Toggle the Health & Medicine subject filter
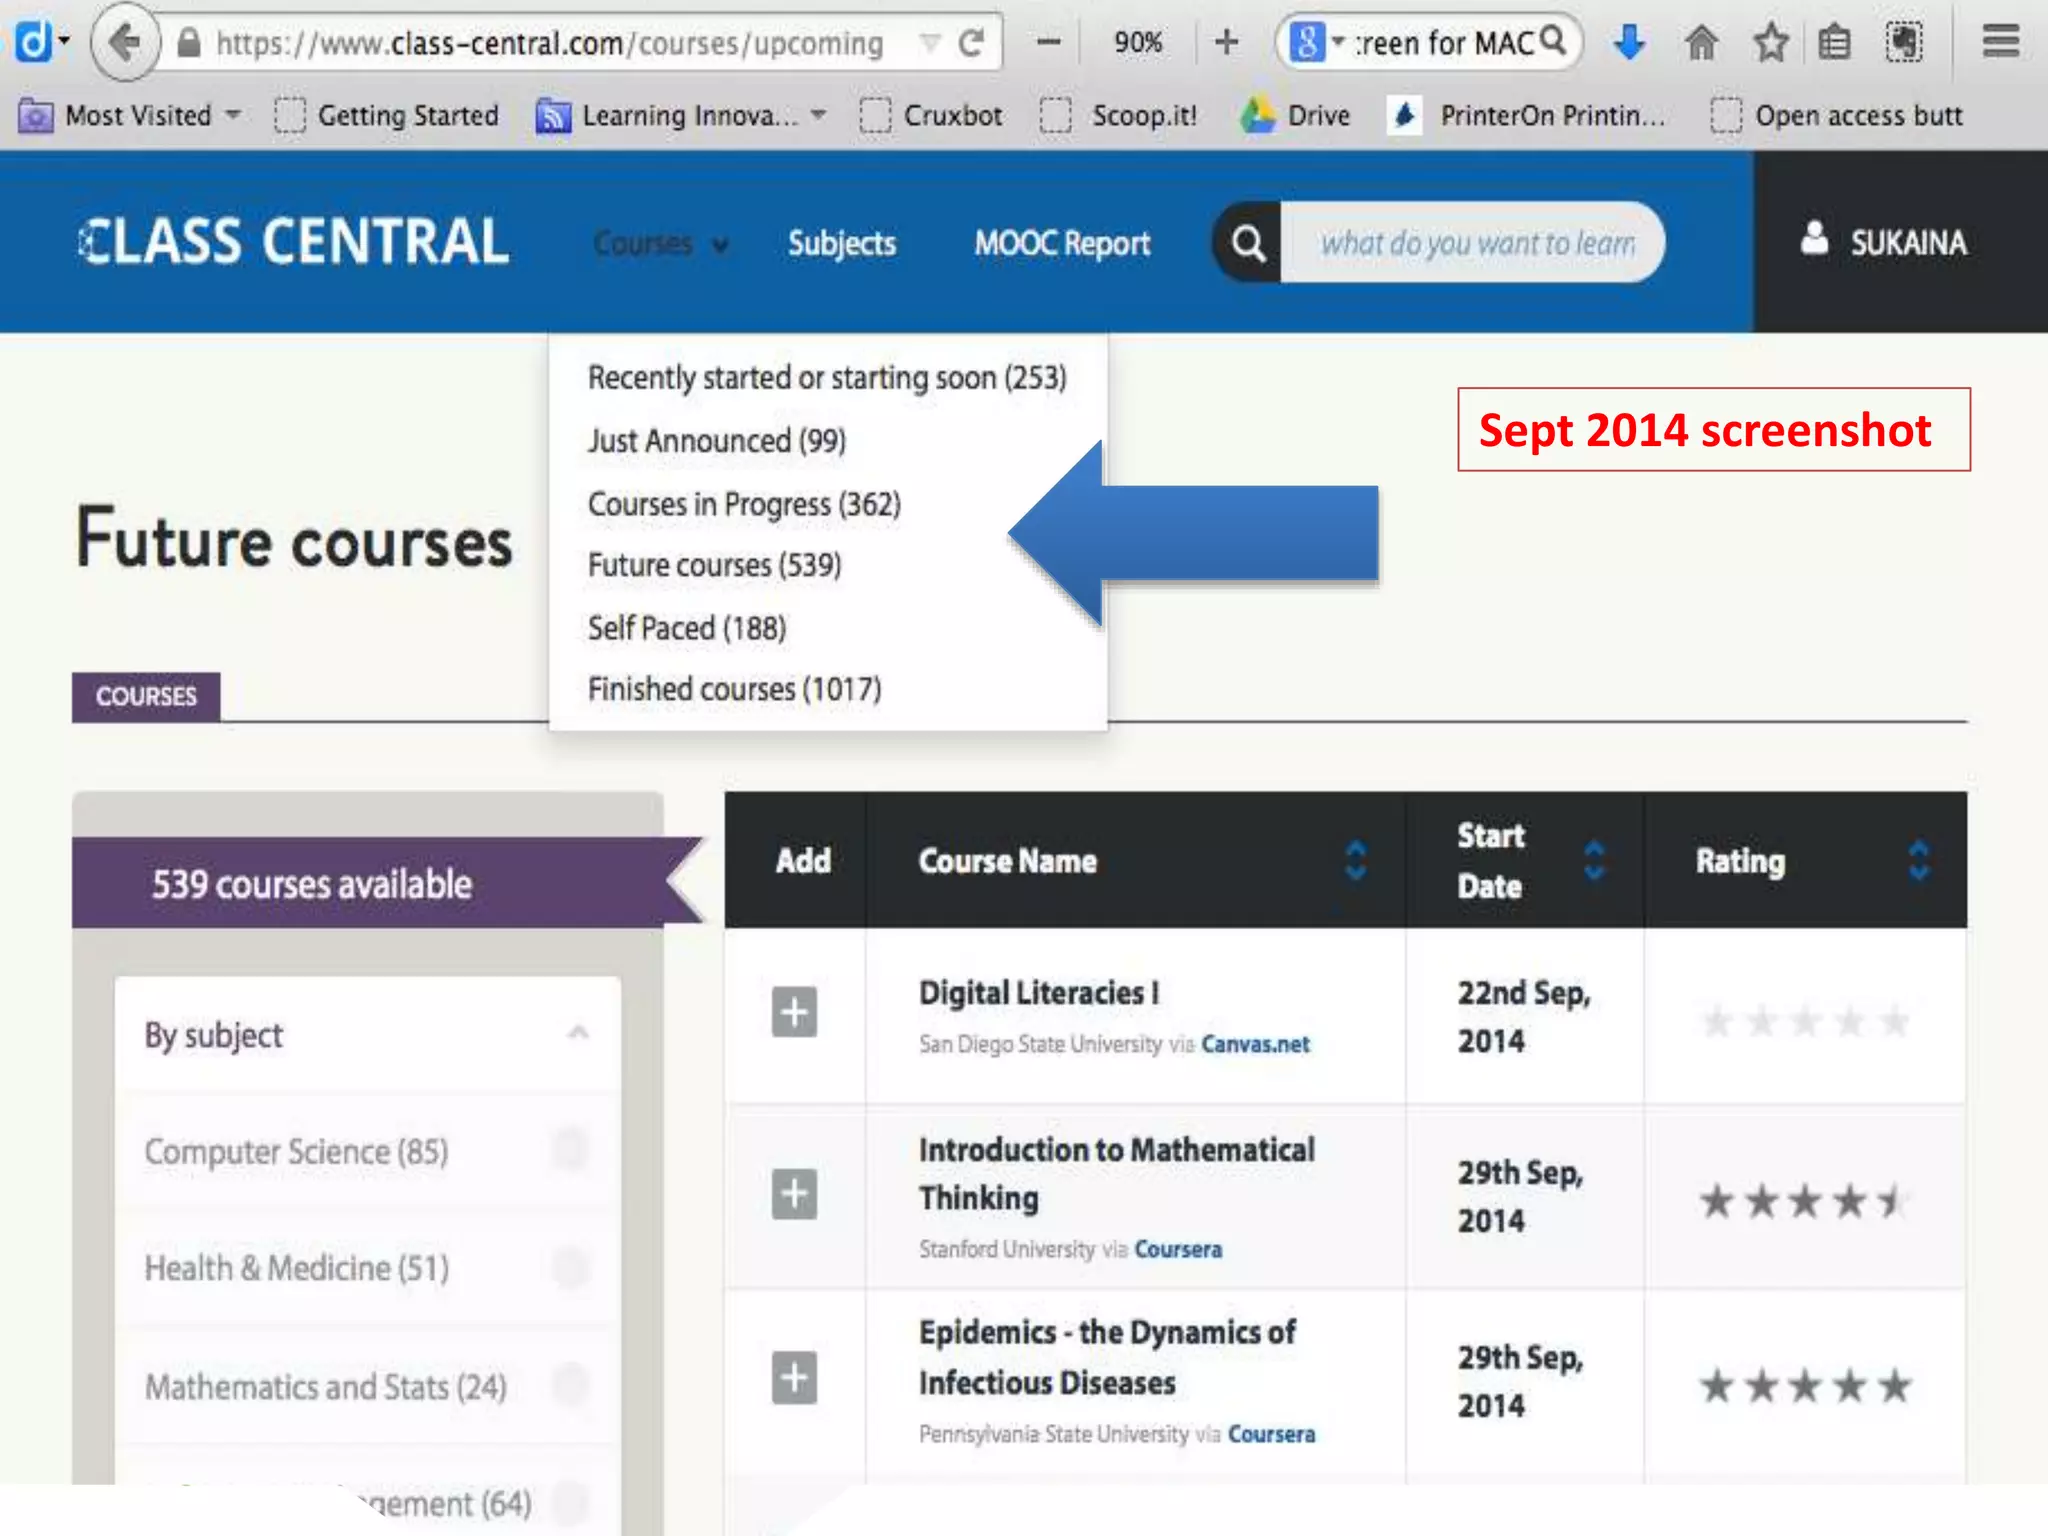 571,1267
